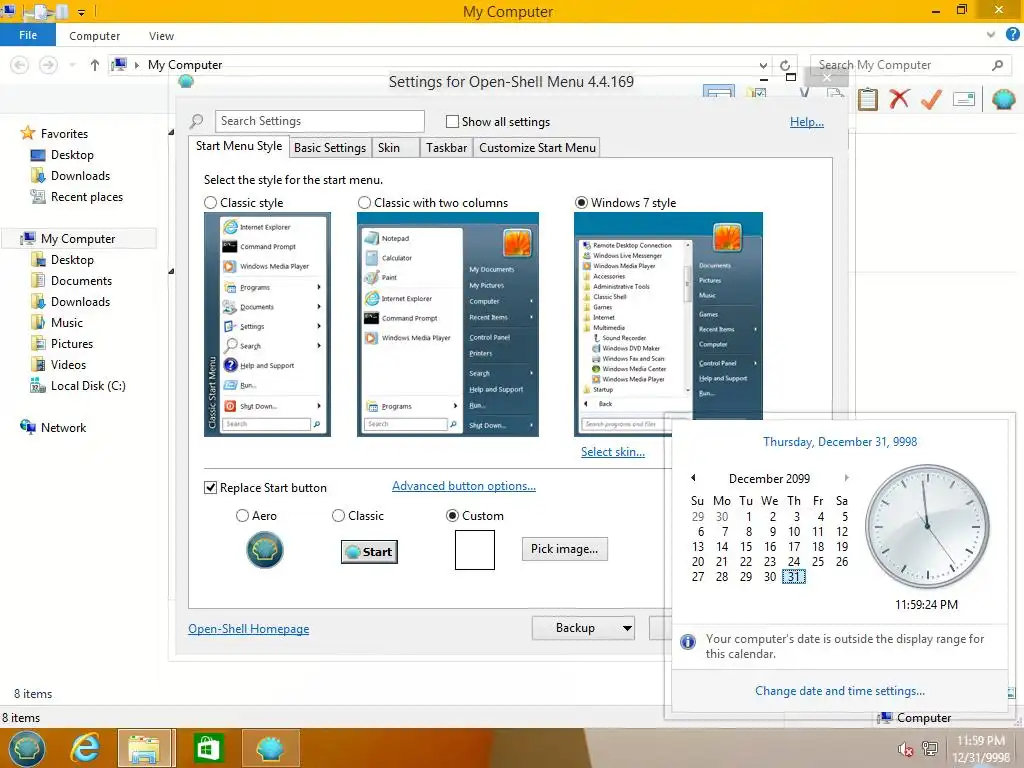Choose the Aero start button radio option
The height and width of the screenshot is (768, 1024).
pos(242,515)
